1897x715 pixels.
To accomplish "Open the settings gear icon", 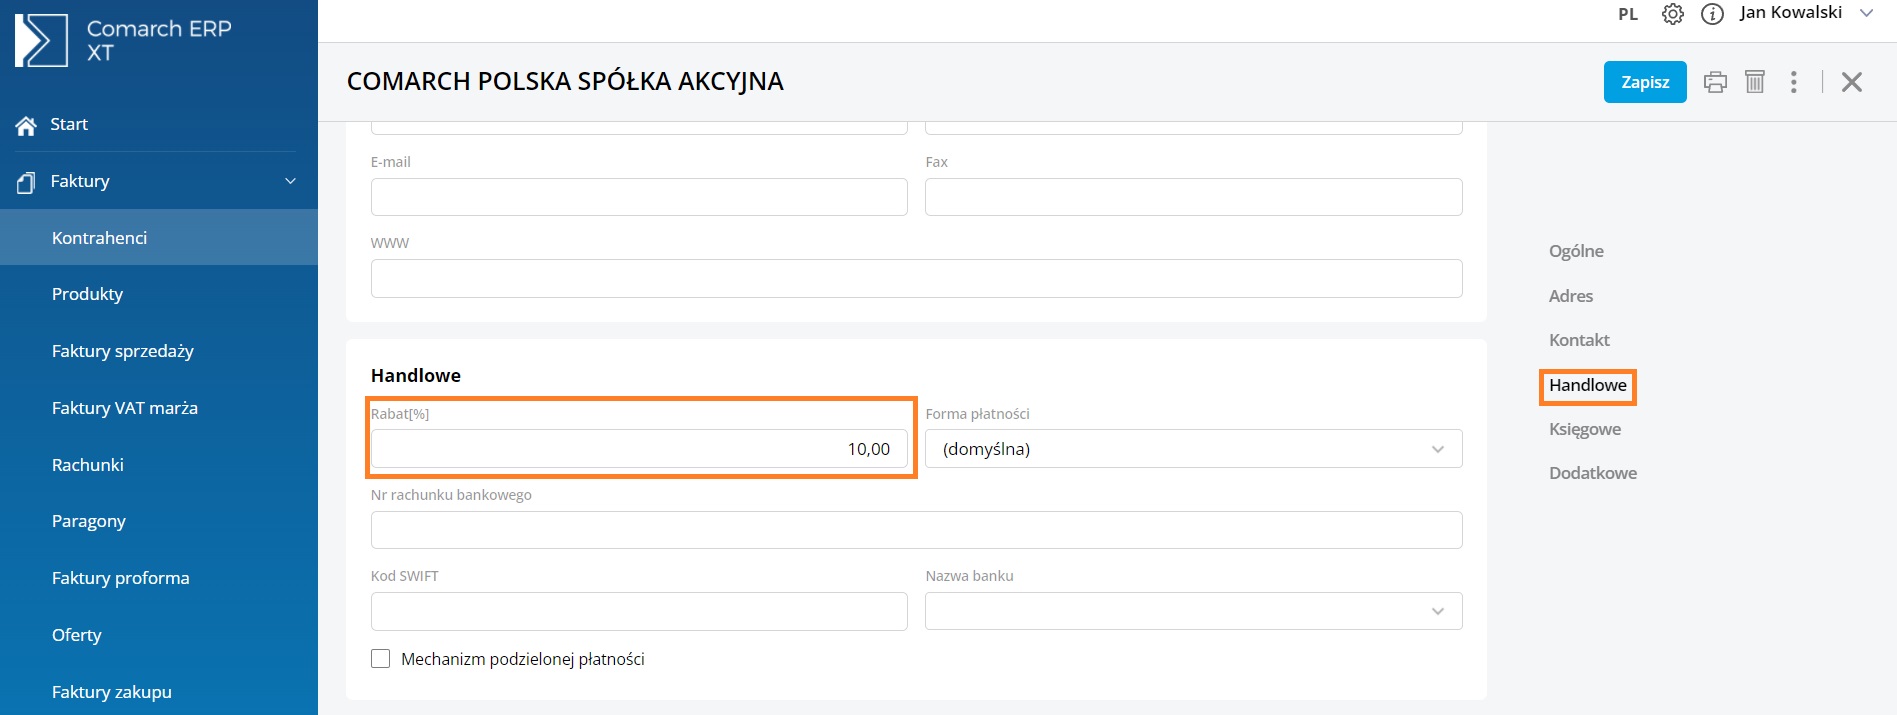I will [x=1673, y=14].
